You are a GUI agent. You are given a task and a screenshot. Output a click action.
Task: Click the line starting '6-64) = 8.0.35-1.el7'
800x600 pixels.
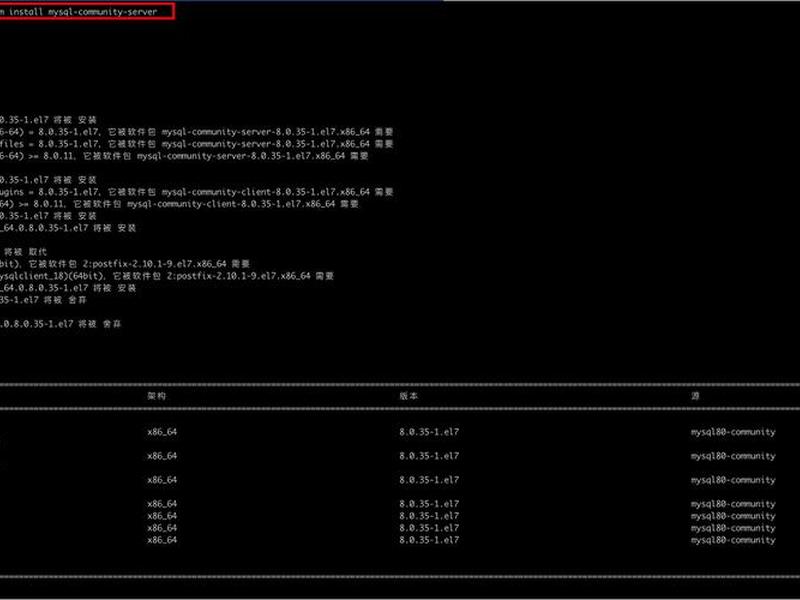pyautogui.click(x=196, y=132)
